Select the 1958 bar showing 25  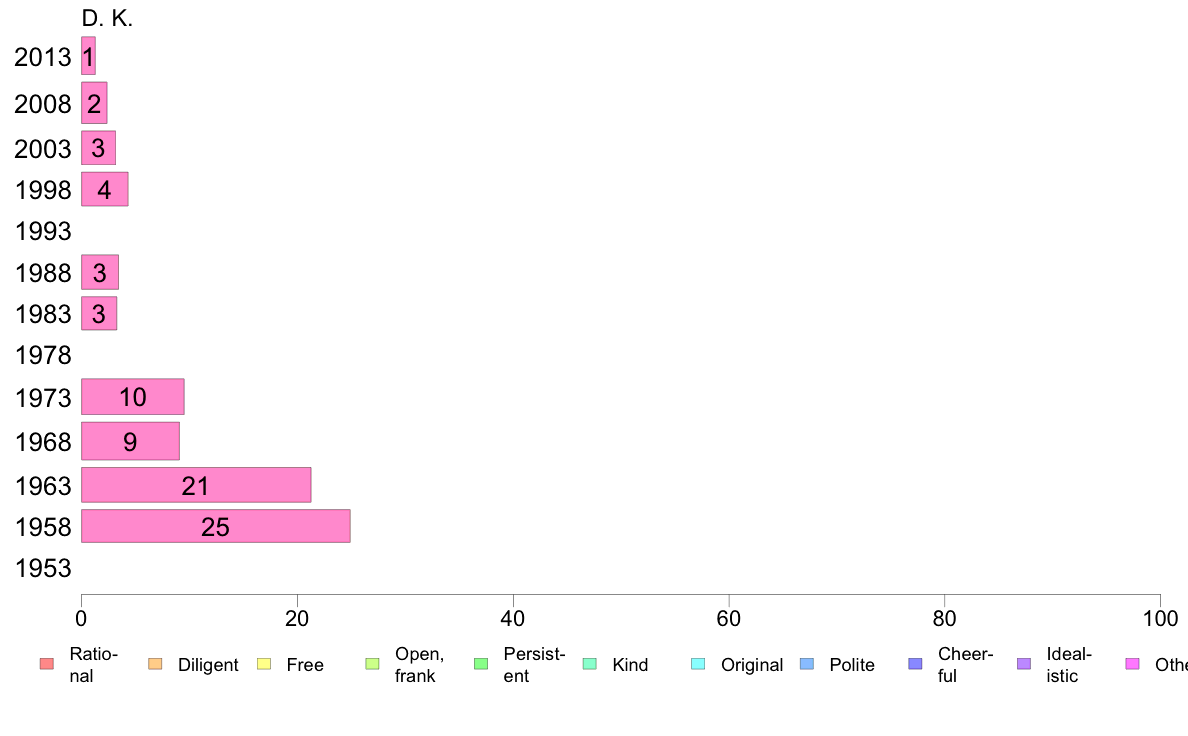click(216, 526)
